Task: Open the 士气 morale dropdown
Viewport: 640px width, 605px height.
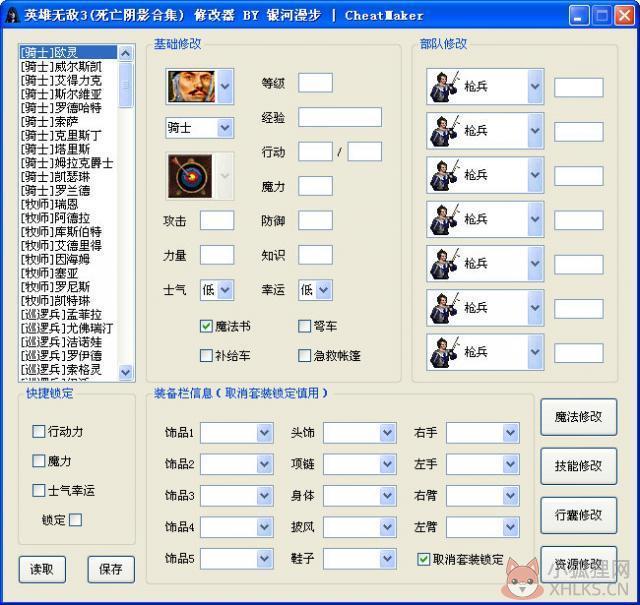Action: (x=225, y=290)
